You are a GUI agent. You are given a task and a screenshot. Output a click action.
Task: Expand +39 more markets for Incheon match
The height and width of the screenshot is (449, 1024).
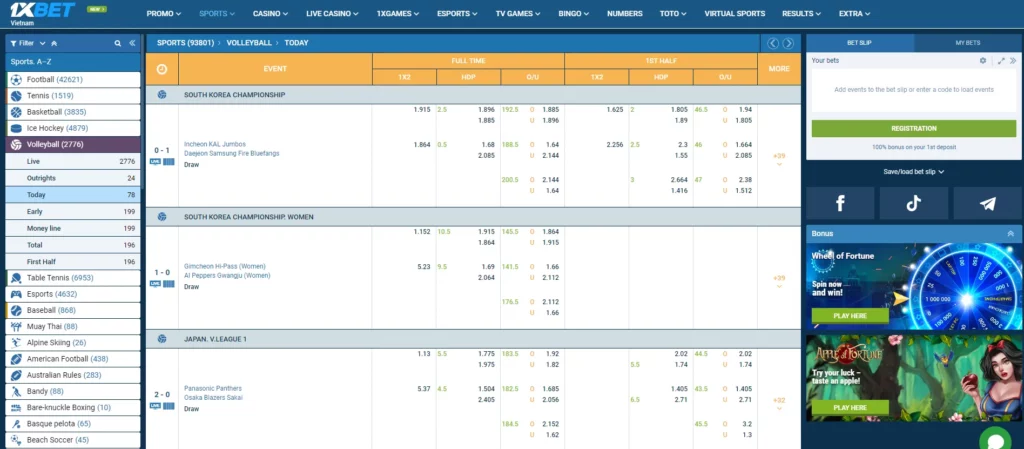click(x=779, y=158)
